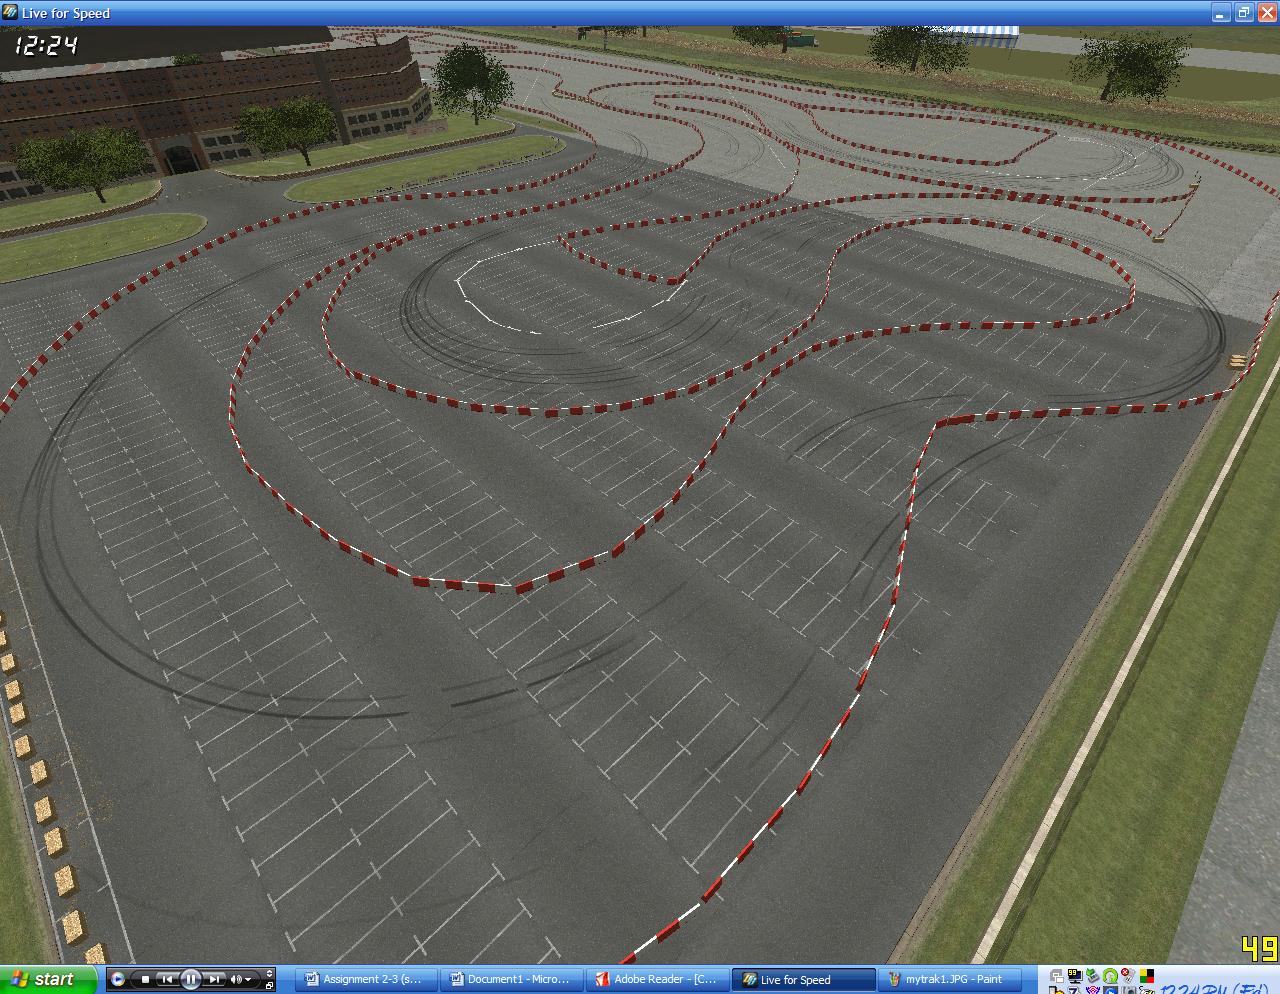The width and height of the screenshot is (1280, 994).
Task: Pause playback in the Media Player toolbar
Action: pos(191,979)
